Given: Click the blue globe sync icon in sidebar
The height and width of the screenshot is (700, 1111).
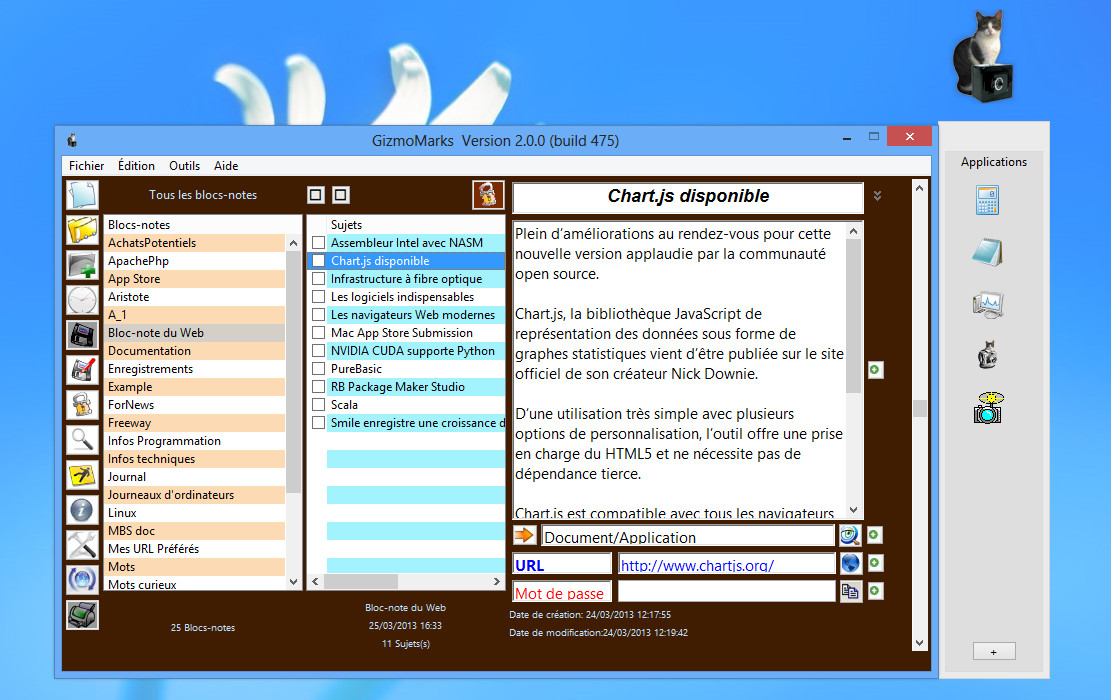Looking at the screenshot, I should point(82,580).
